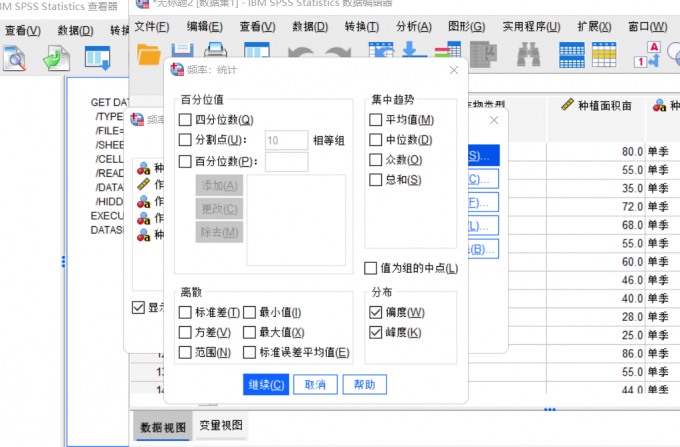Print with the printer toolbar icon
680x447 pixels.
(x=216, y=50)
